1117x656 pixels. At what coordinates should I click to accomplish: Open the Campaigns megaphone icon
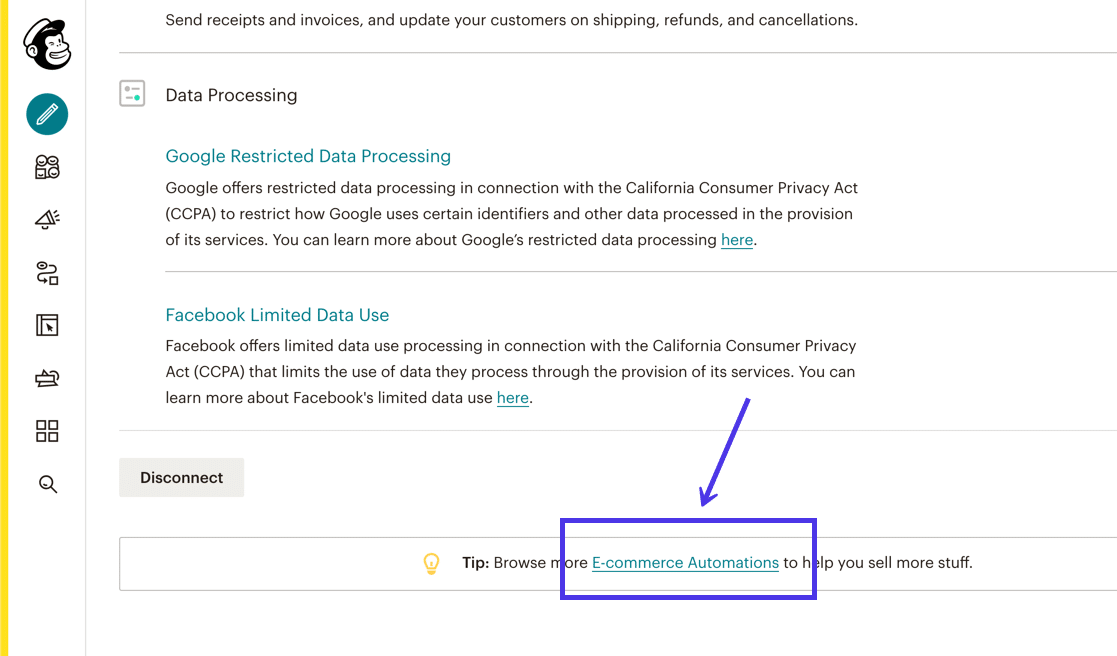point(47,220)
